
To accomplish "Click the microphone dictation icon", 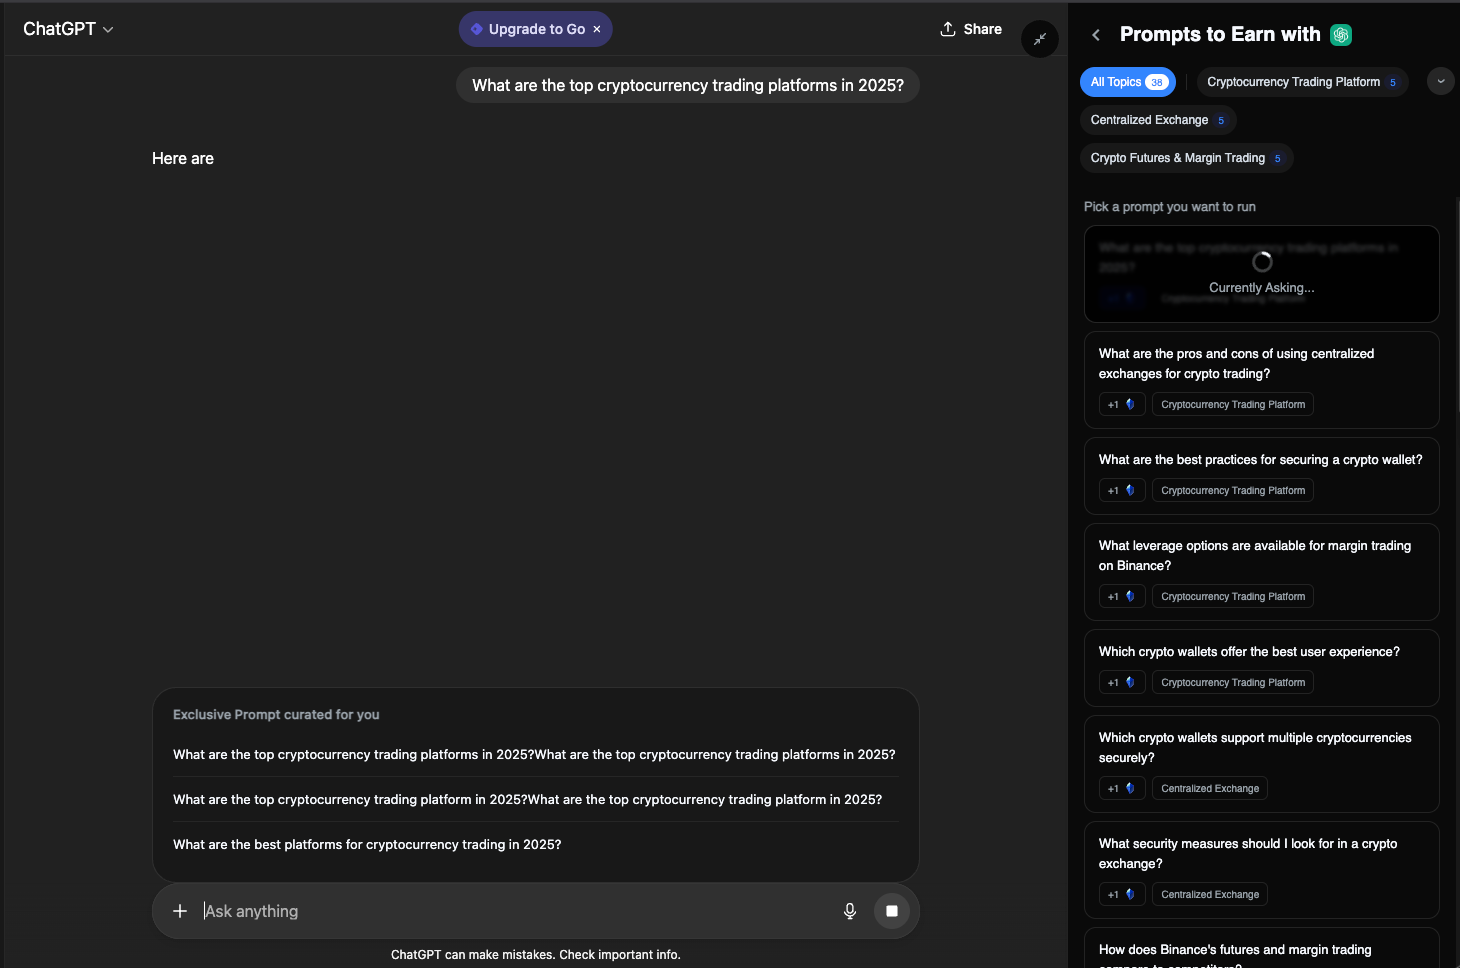I will click(x=849, y=911).
